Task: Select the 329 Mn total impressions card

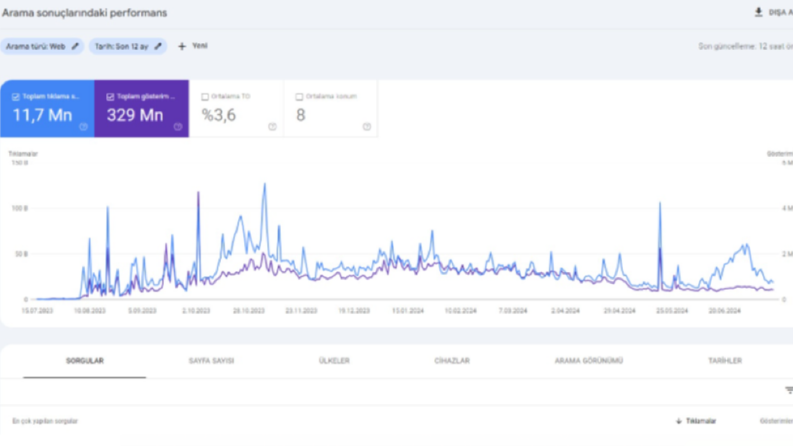Action: [x=142, y=108]
